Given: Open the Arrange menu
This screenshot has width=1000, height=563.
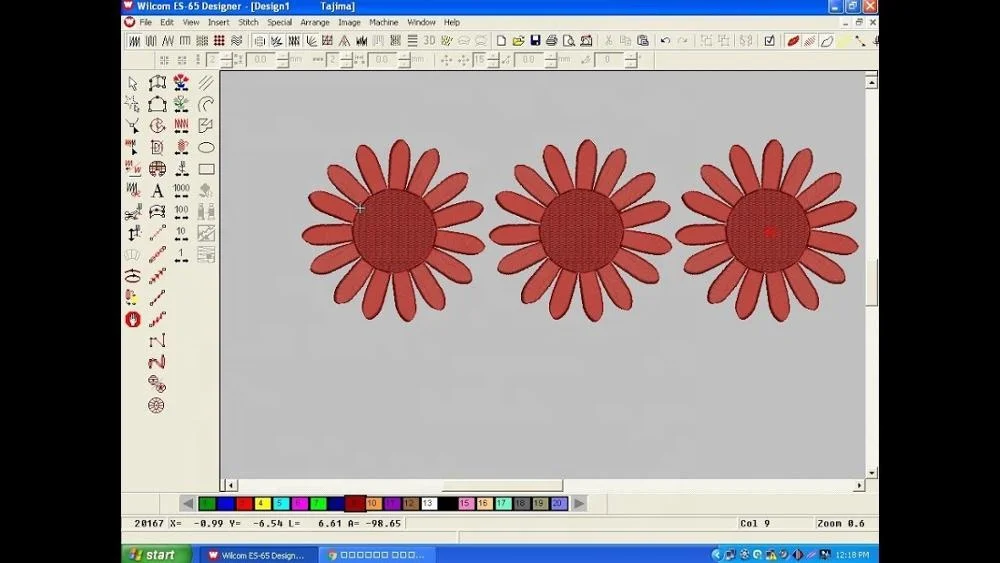Looking at the screenshot, I should tap(314, 22).
